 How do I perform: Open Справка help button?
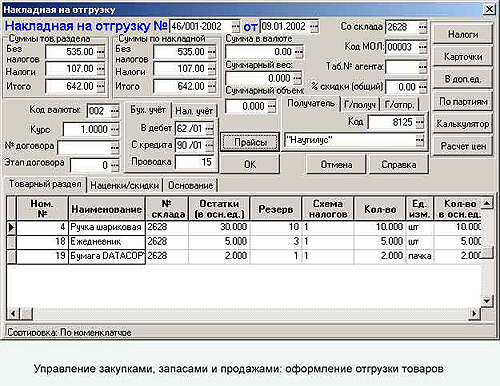(x=399, y=164)
